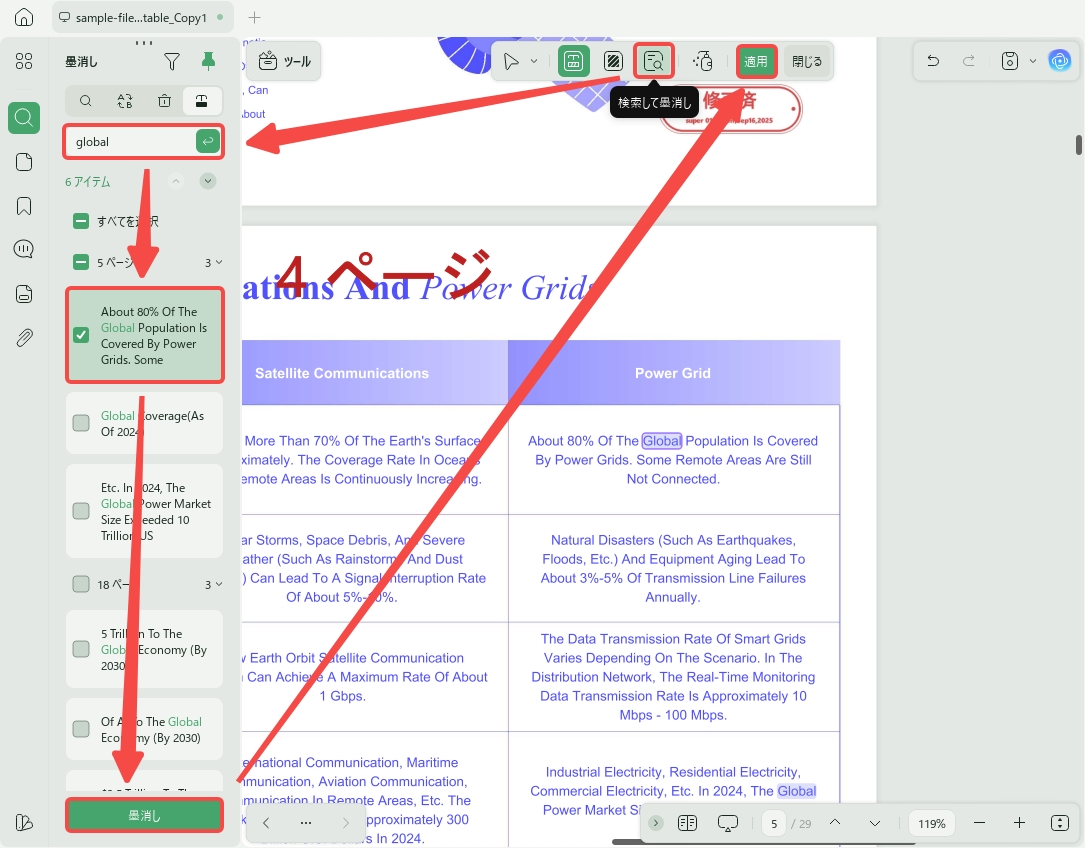This screenshot has width=1085, height=848.
Task: Select the sample-file table_Copy1 document tab
Action: [x=142, y=17]
